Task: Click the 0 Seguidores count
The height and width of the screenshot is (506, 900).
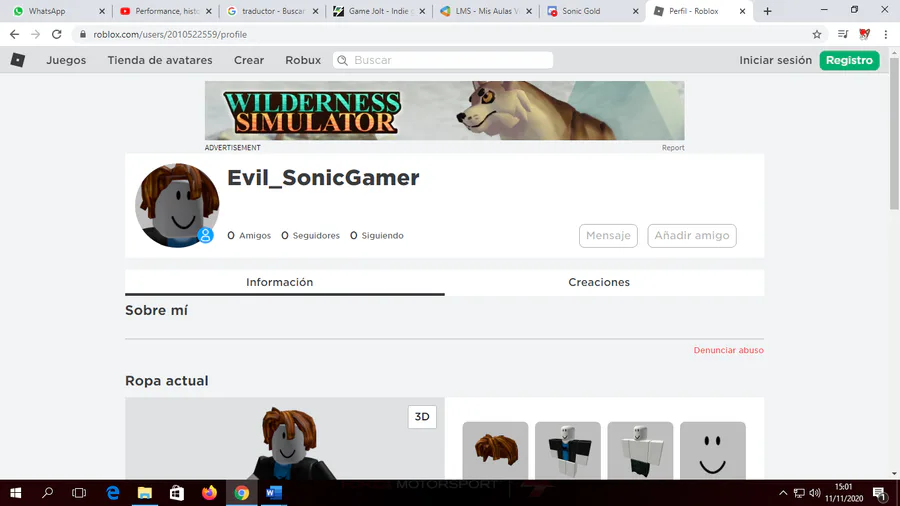Action: [311, 236]
